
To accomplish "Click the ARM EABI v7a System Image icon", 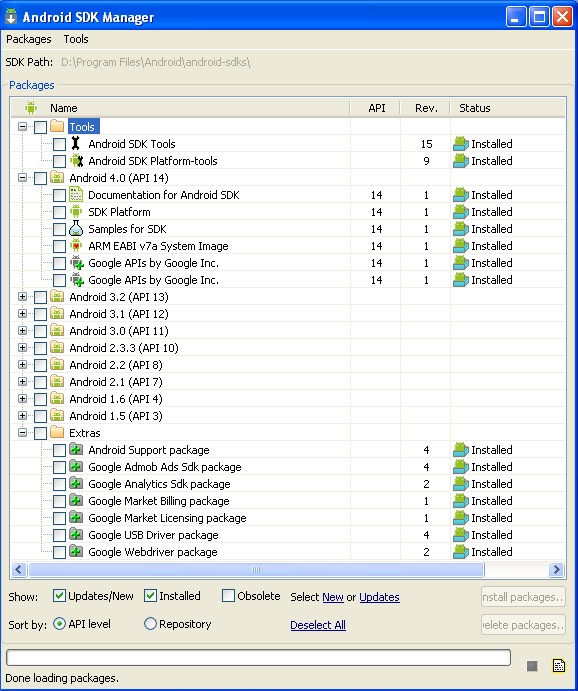I will coord(76,245).
